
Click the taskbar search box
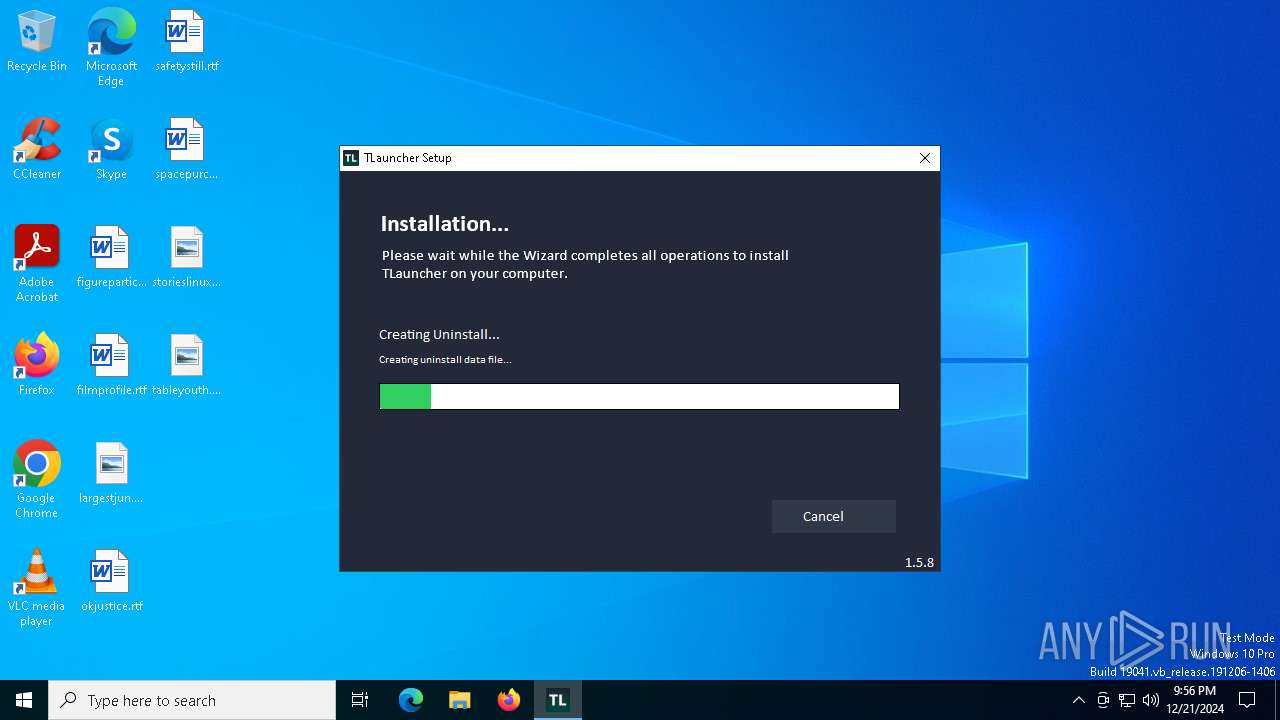(x=192, y=700)
